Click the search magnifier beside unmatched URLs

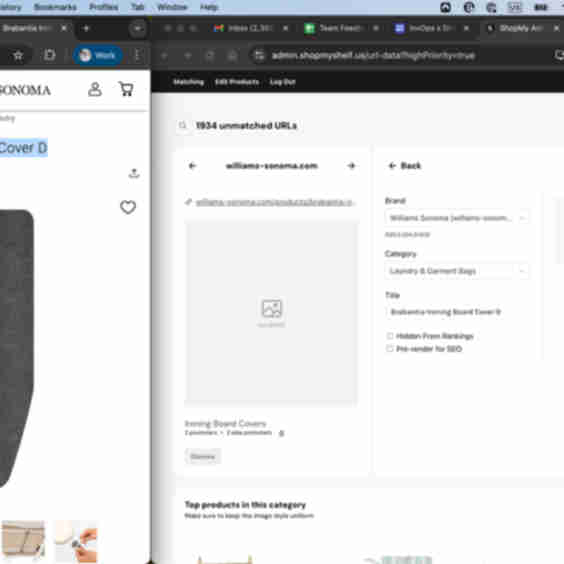coord(183,125)
